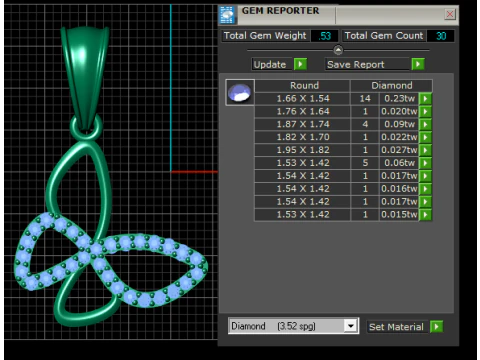Click the 0.022tw weight cell
This screenshot has height=360, width=480.
click(399, 137)
